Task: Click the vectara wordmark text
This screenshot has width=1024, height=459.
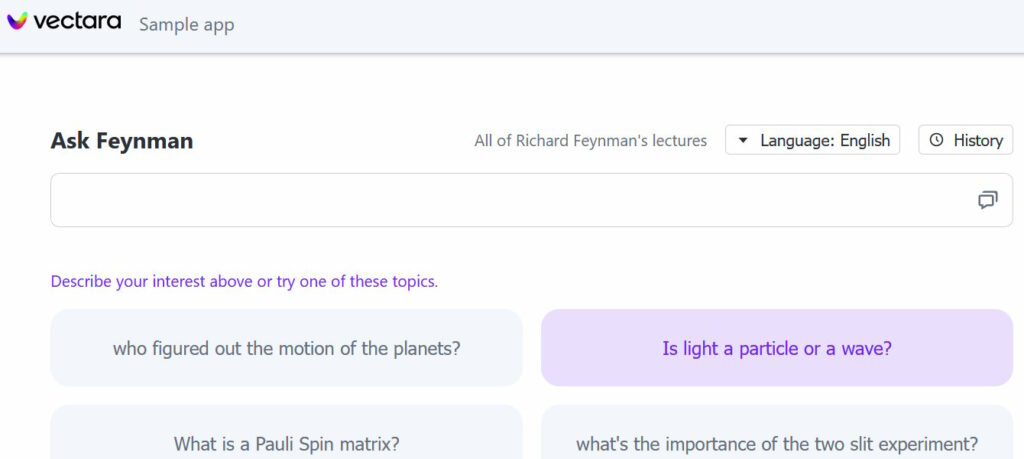Action: (x=77, y=21)
